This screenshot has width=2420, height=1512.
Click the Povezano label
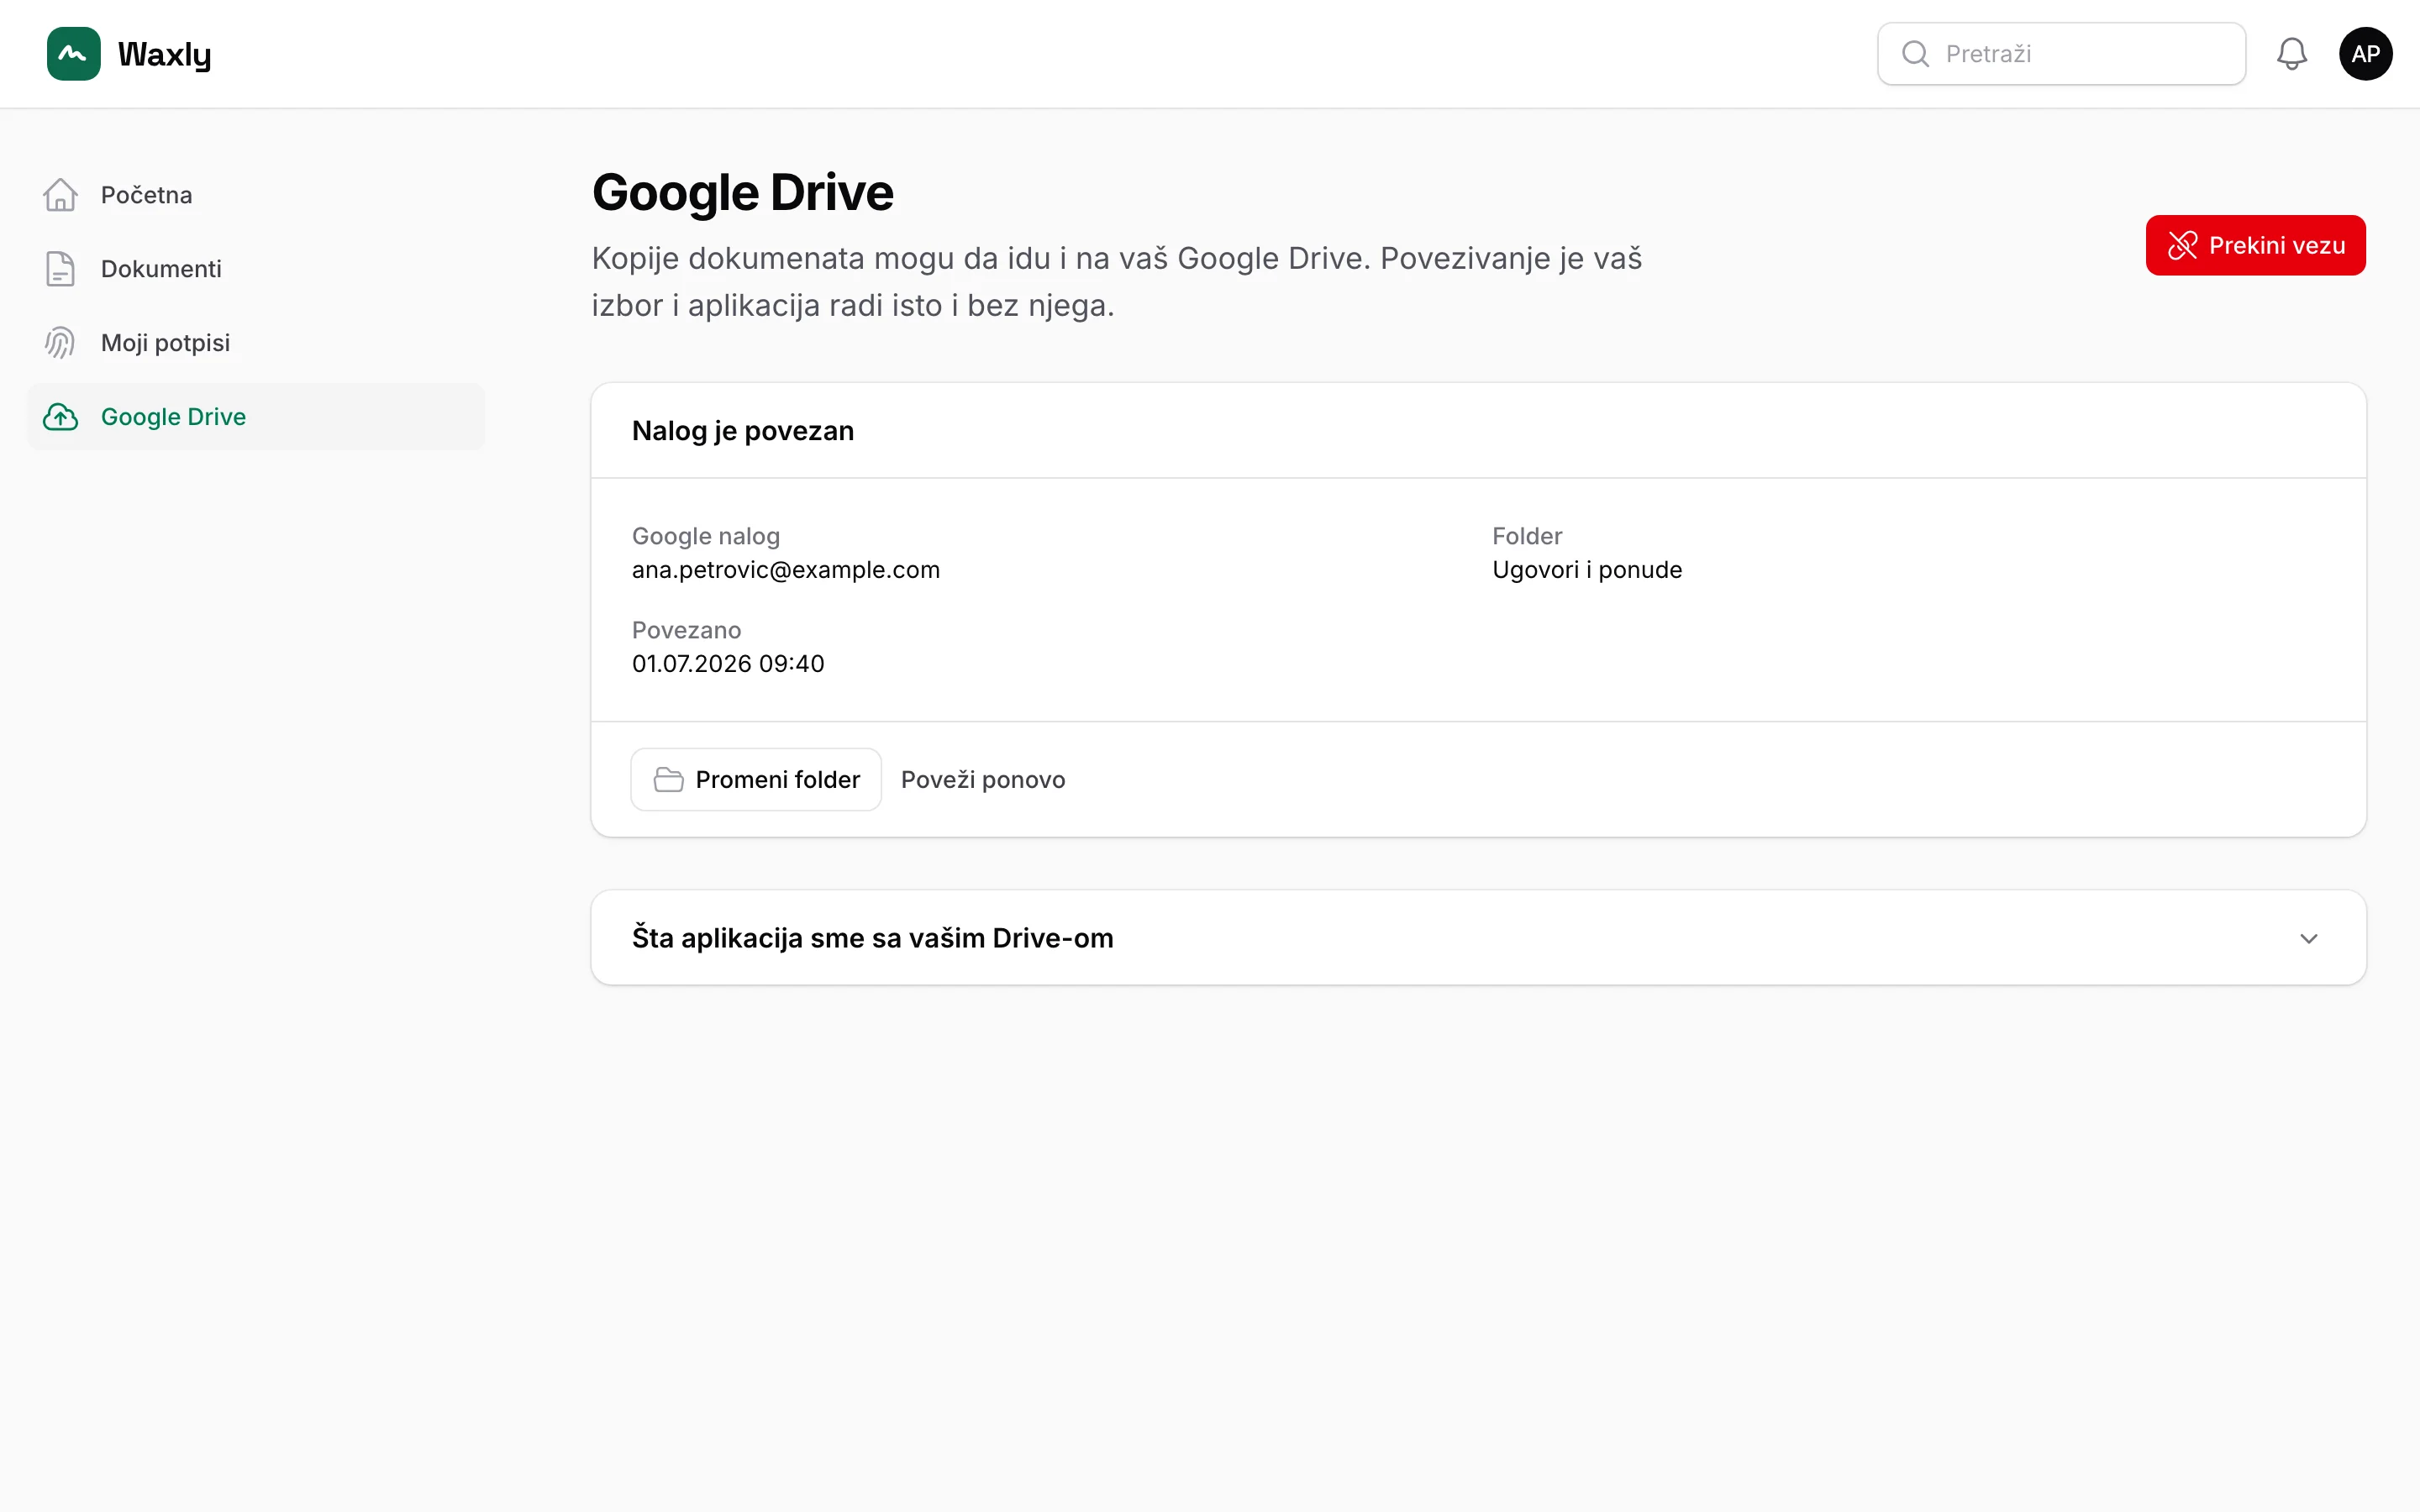tap(687, 631)
